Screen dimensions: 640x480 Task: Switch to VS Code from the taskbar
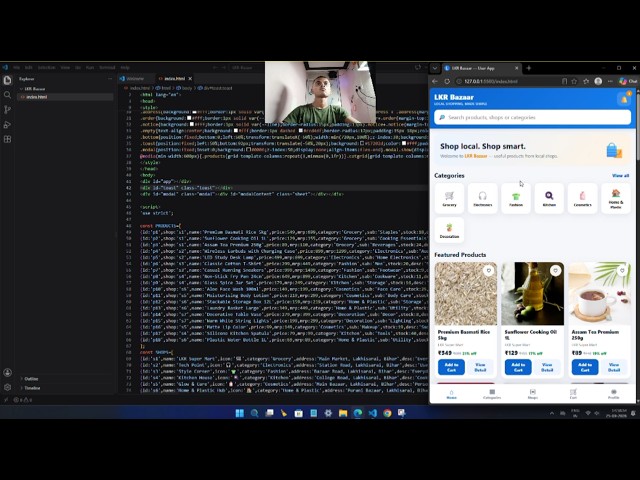pos(372,413)
